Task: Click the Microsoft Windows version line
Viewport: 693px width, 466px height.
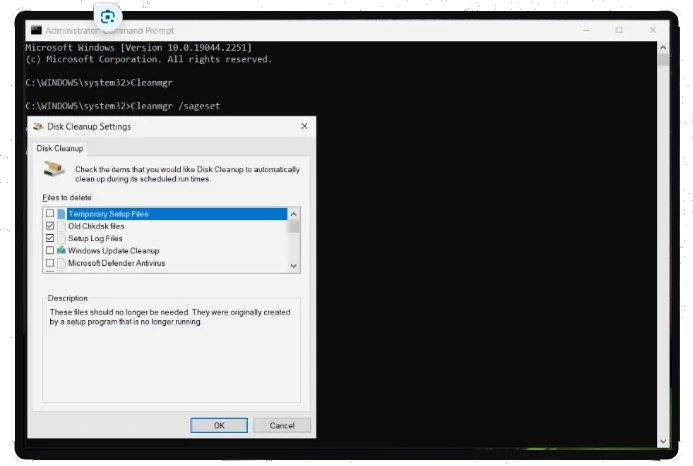Action: pos(138,47)
